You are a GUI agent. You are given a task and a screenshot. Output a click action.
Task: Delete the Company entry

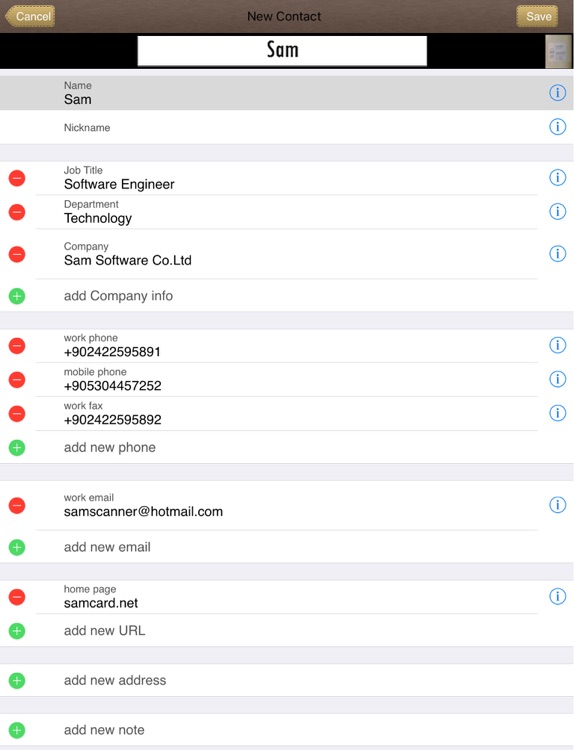17,254
